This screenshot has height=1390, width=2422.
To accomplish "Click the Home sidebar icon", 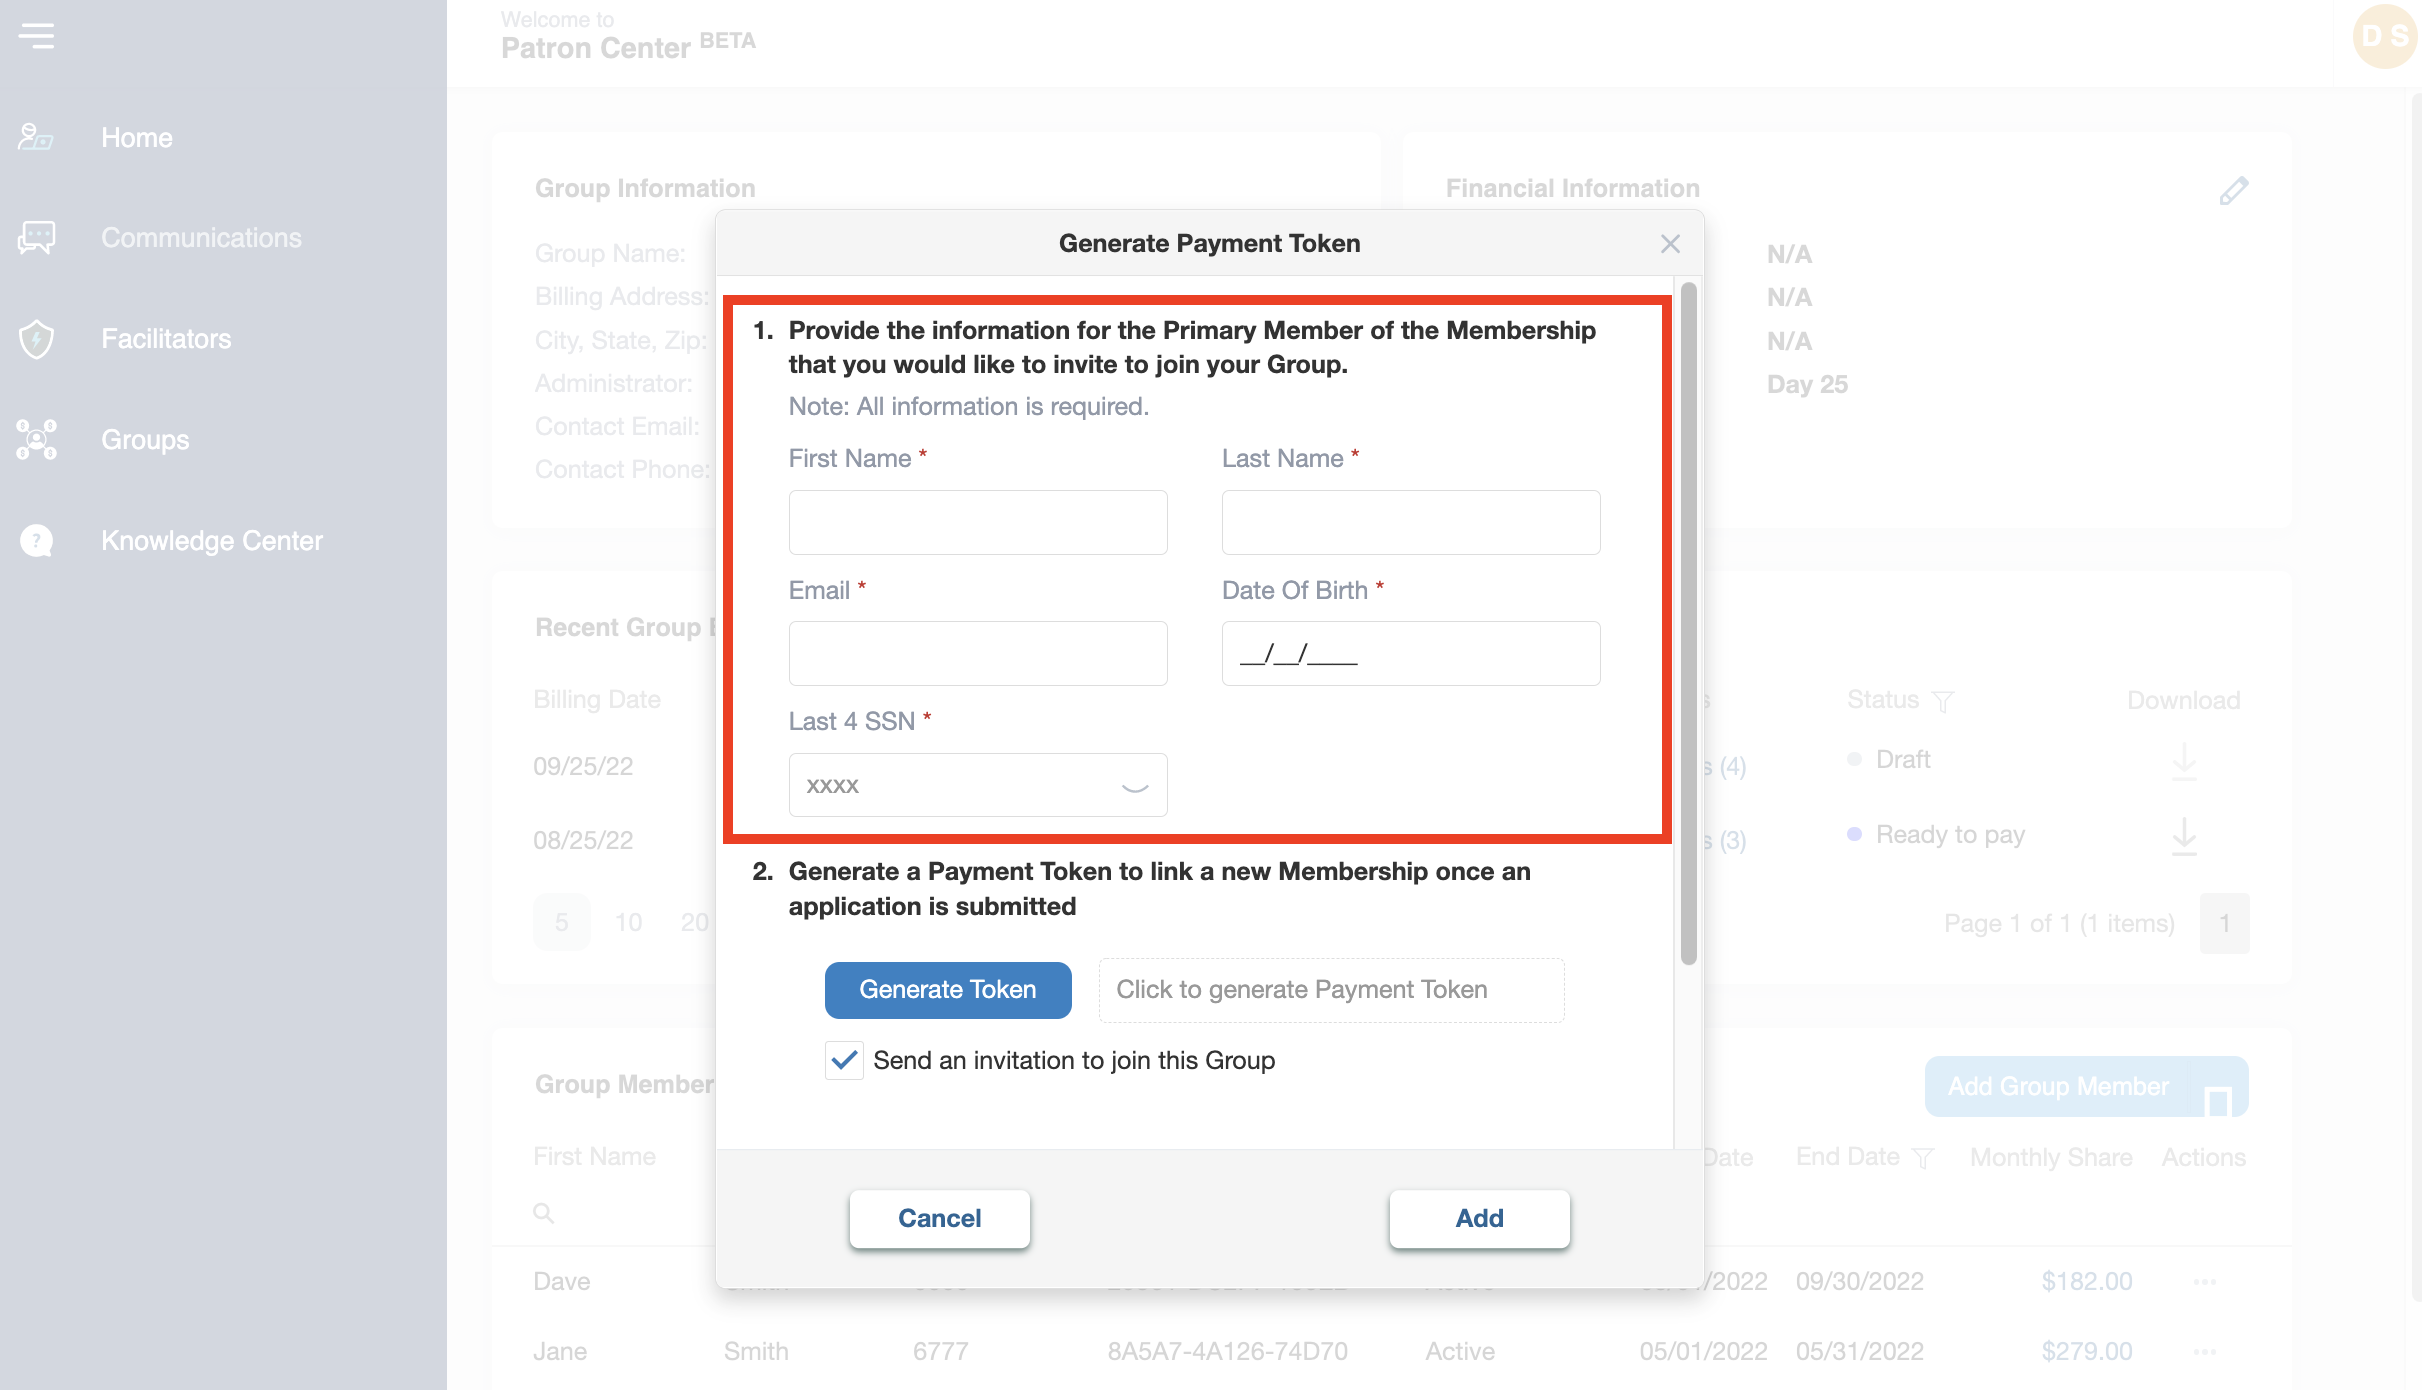I will 36,138.
